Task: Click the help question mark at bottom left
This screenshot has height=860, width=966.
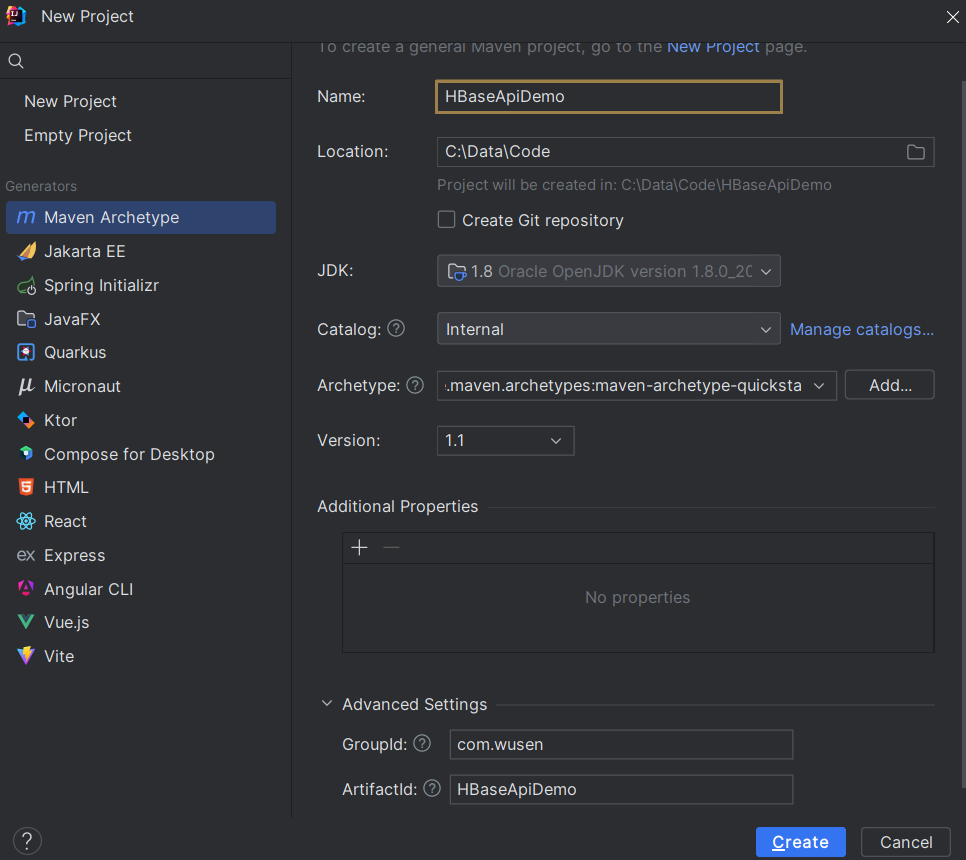Action: coord(27,841)
